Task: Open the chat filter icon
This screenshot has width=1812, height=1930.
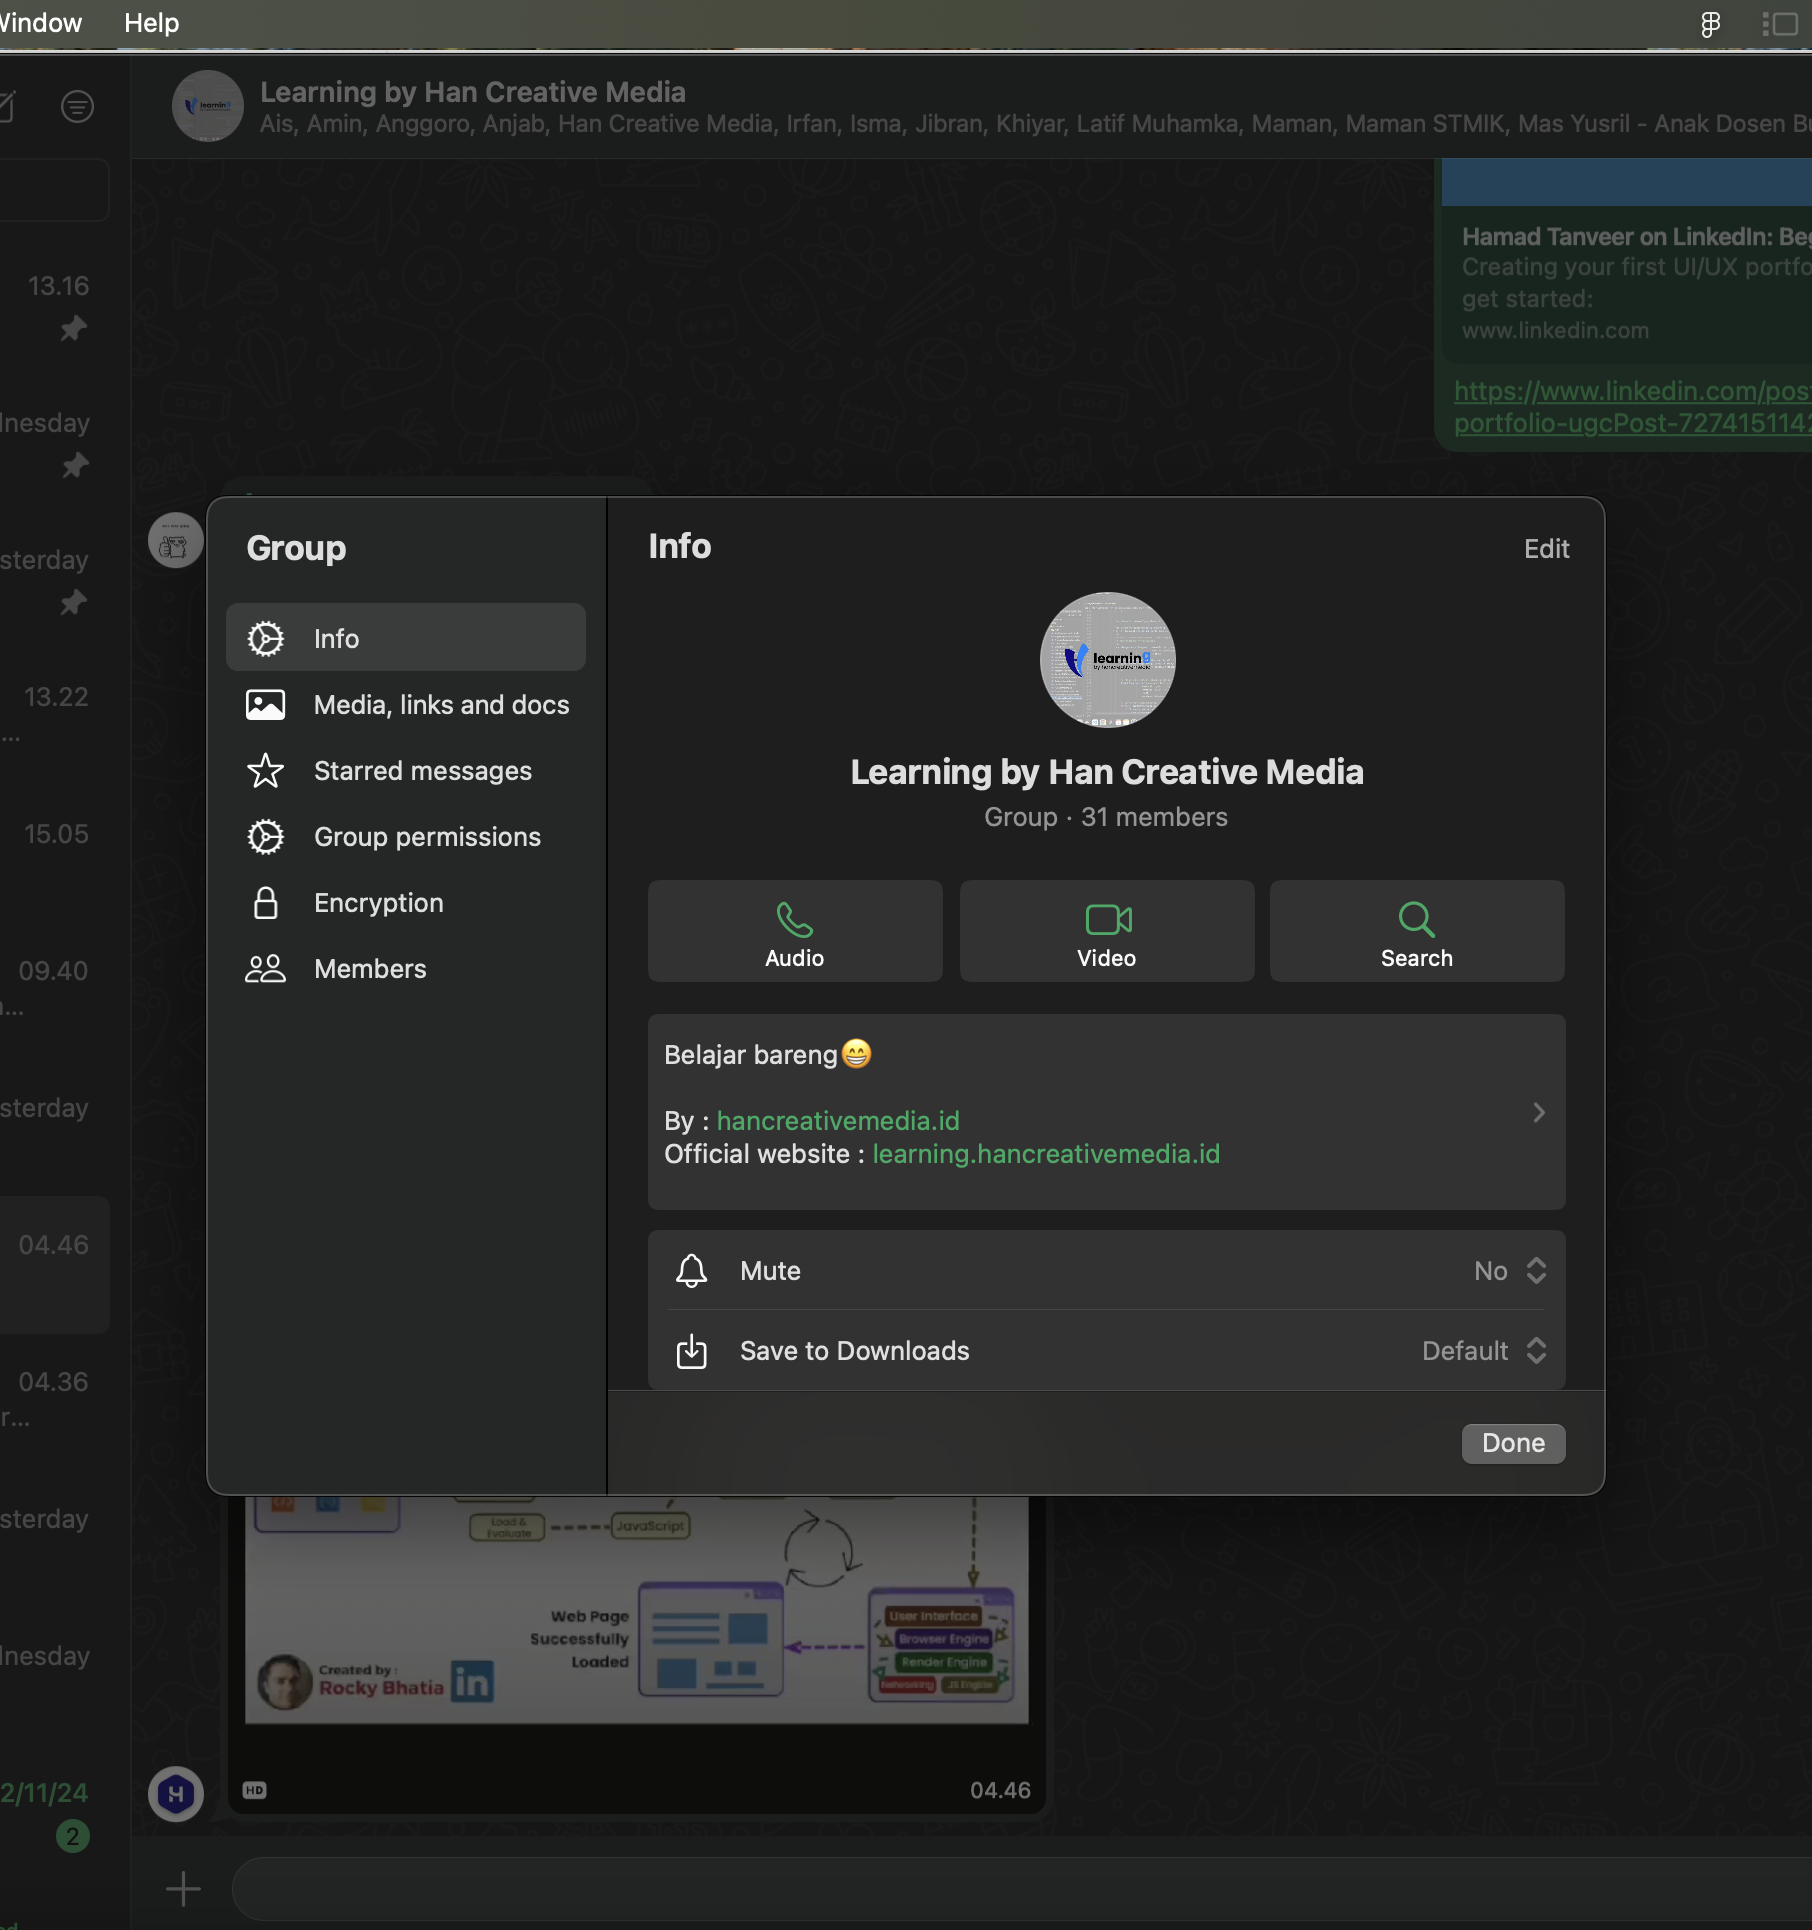Action: [x=77, y=106]
